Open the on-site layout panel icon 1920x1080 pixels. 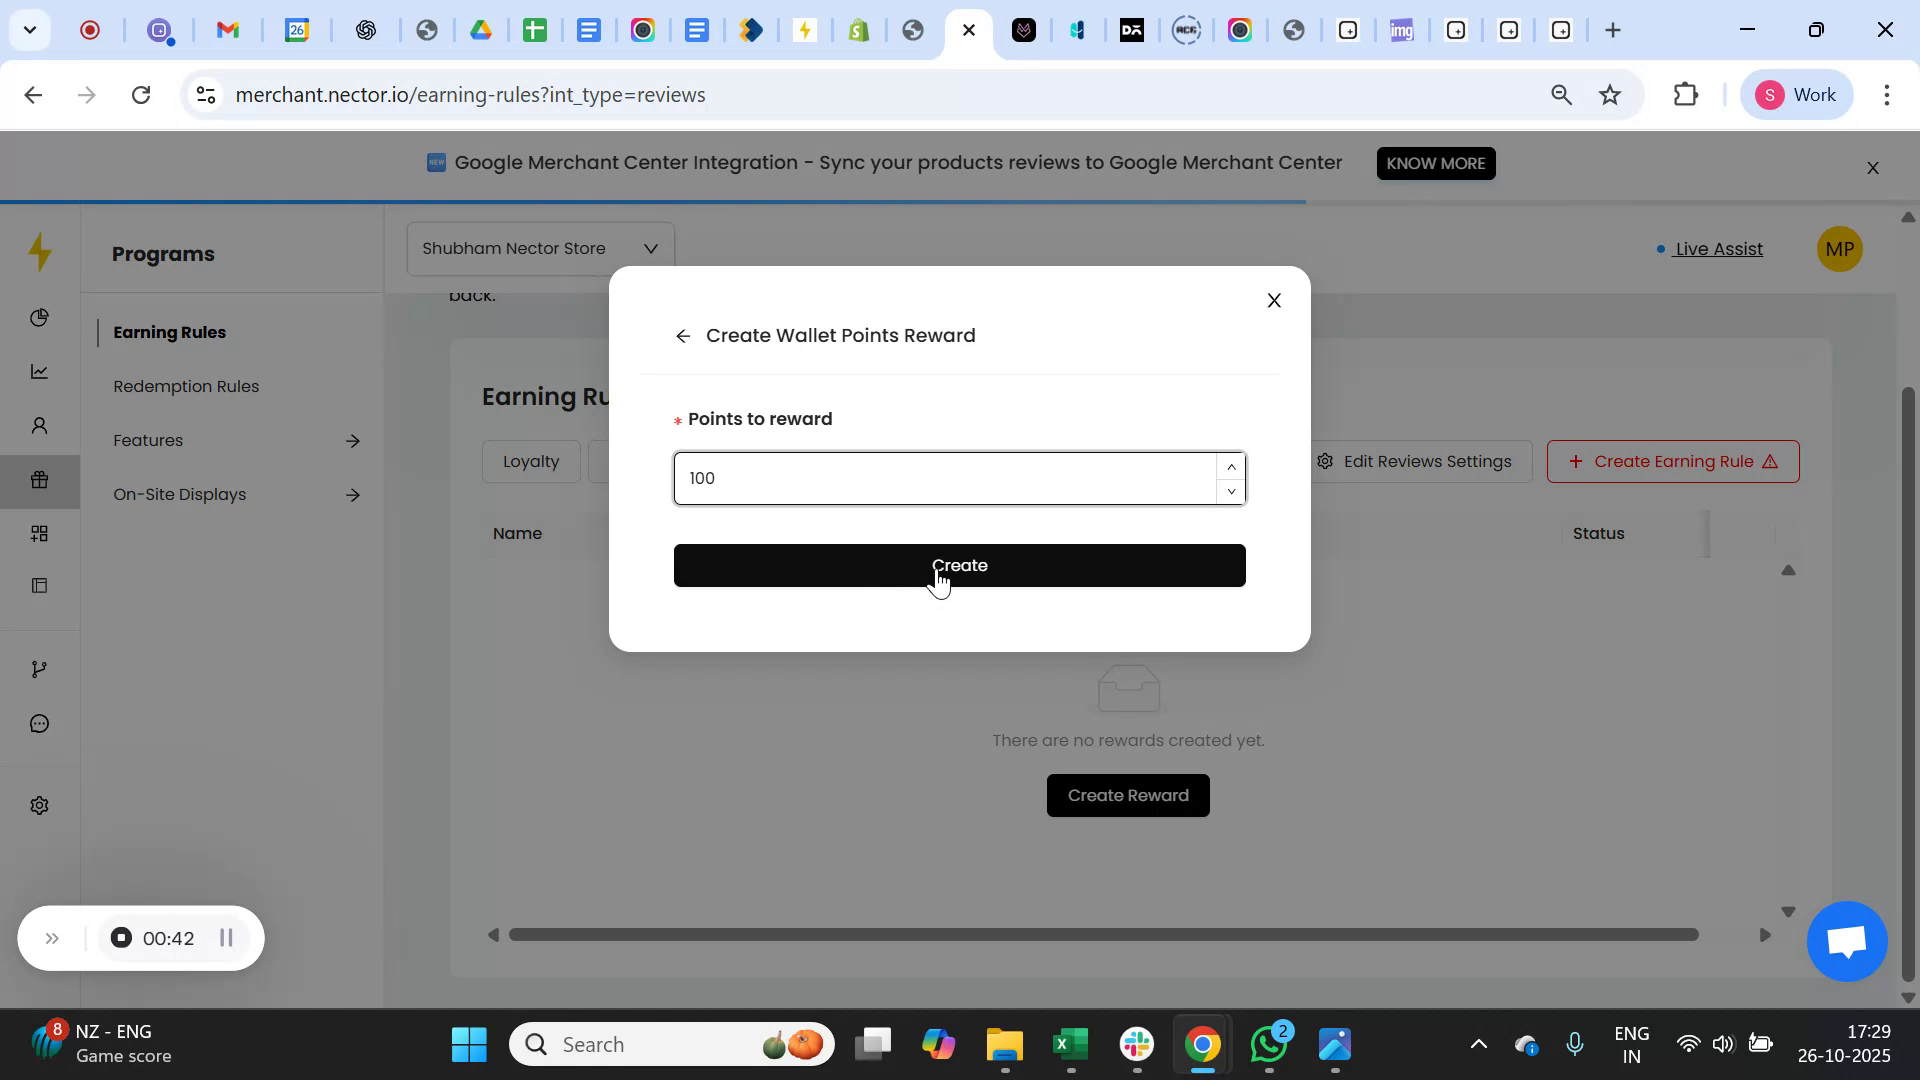(x=40, y=585)
